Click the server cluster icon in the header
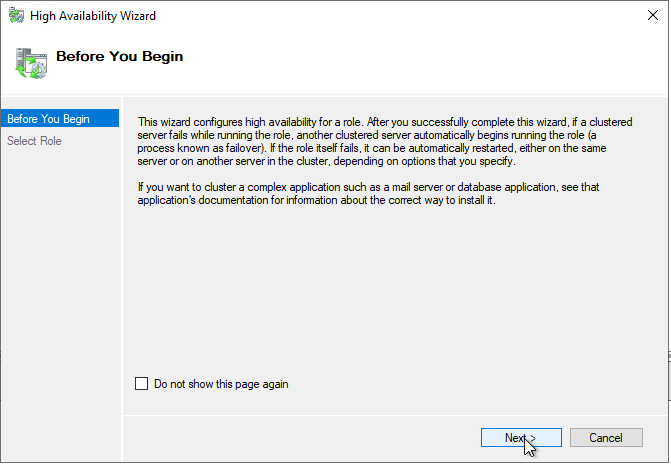 tap(30, 61)
